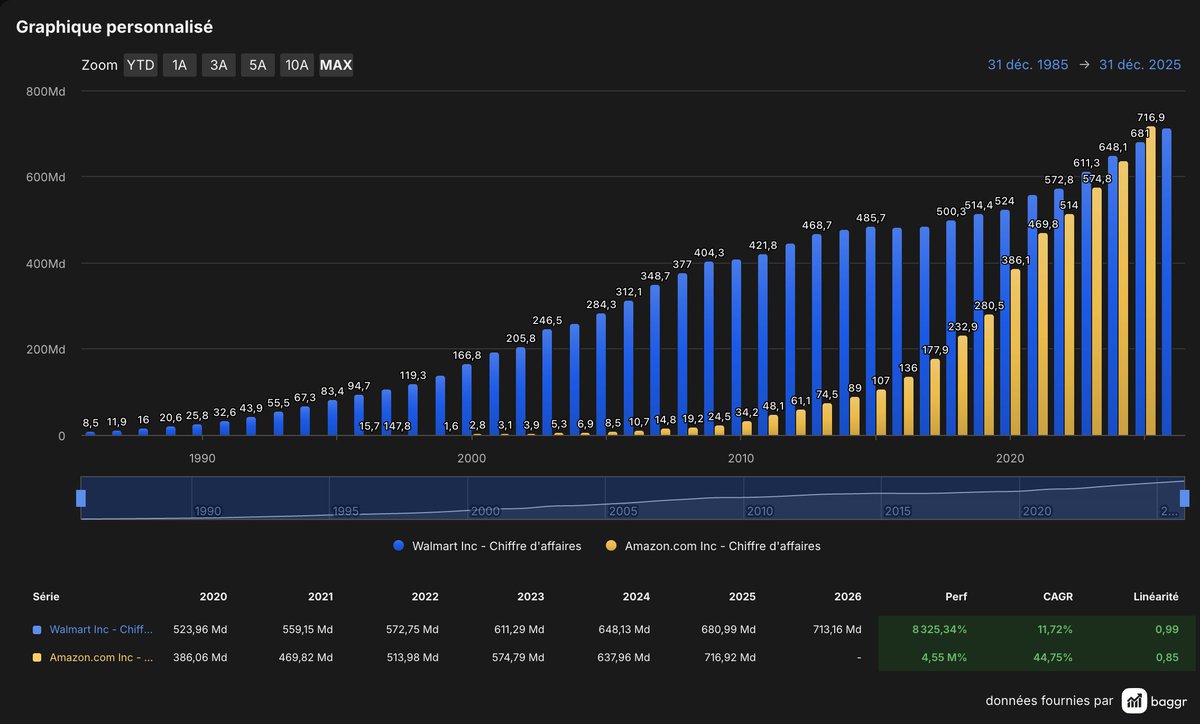Select the 10A zoom option
The image size is (1200, 724).
pyautogui.click(x=296, y=65)
